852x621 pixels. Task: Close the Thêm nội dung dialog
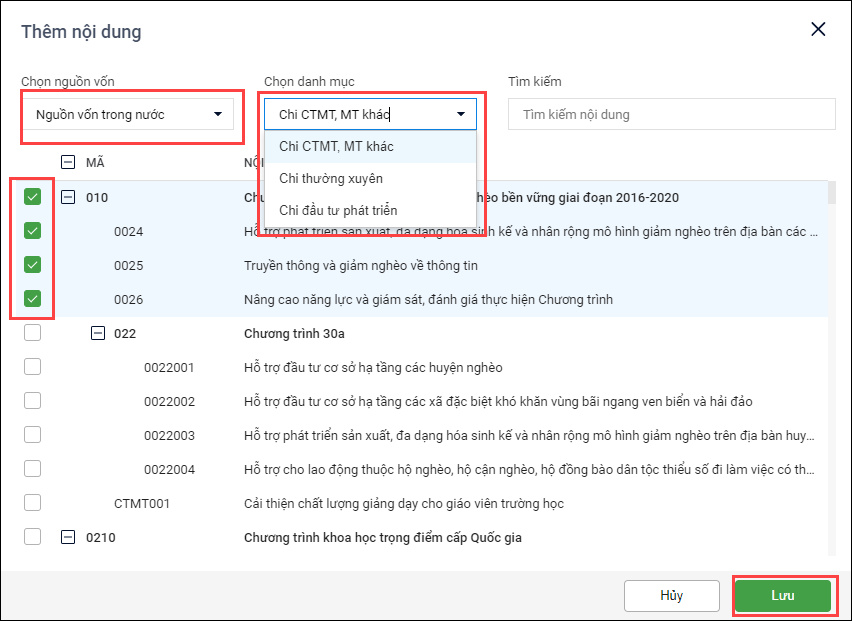click(818, 29)
